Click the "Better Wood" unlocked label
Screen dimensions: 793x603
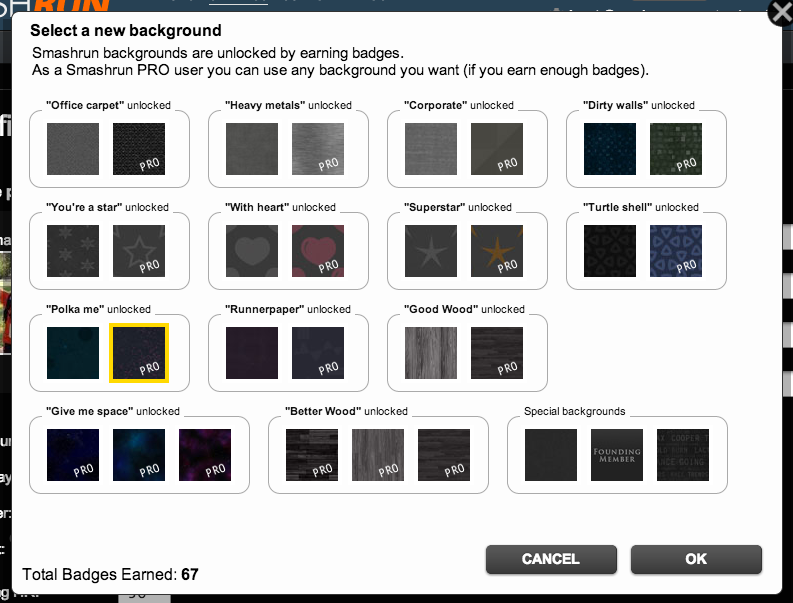pos(346,411)
